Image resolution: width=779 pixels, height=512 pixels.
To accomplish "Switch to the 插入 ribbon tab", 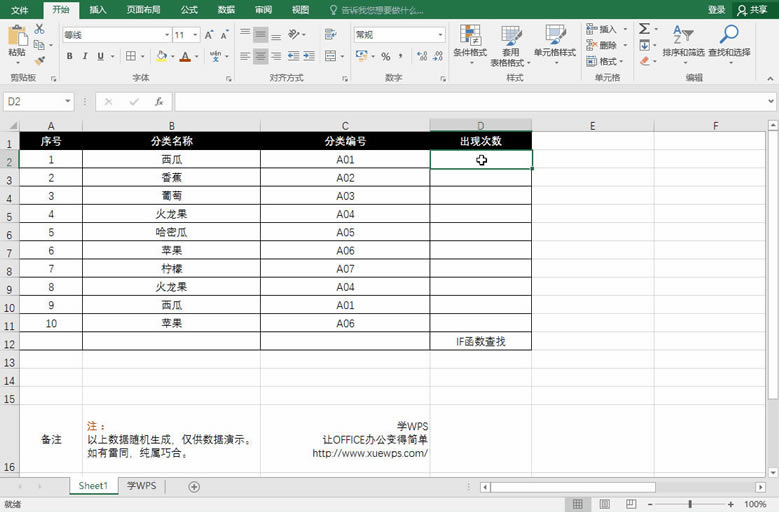I will pos(98,10).
